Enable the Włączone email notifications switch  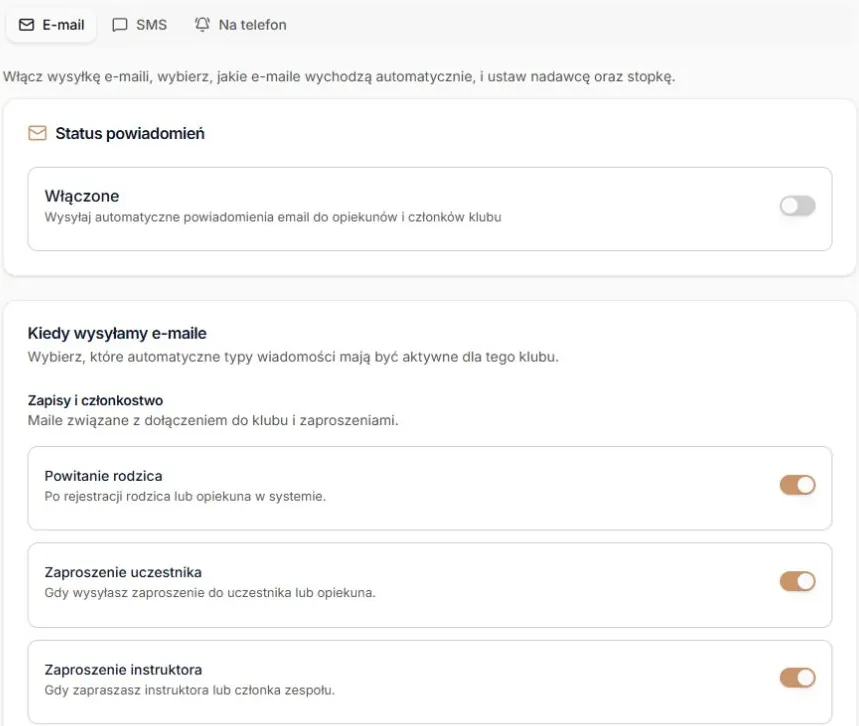tap(798, 206)
